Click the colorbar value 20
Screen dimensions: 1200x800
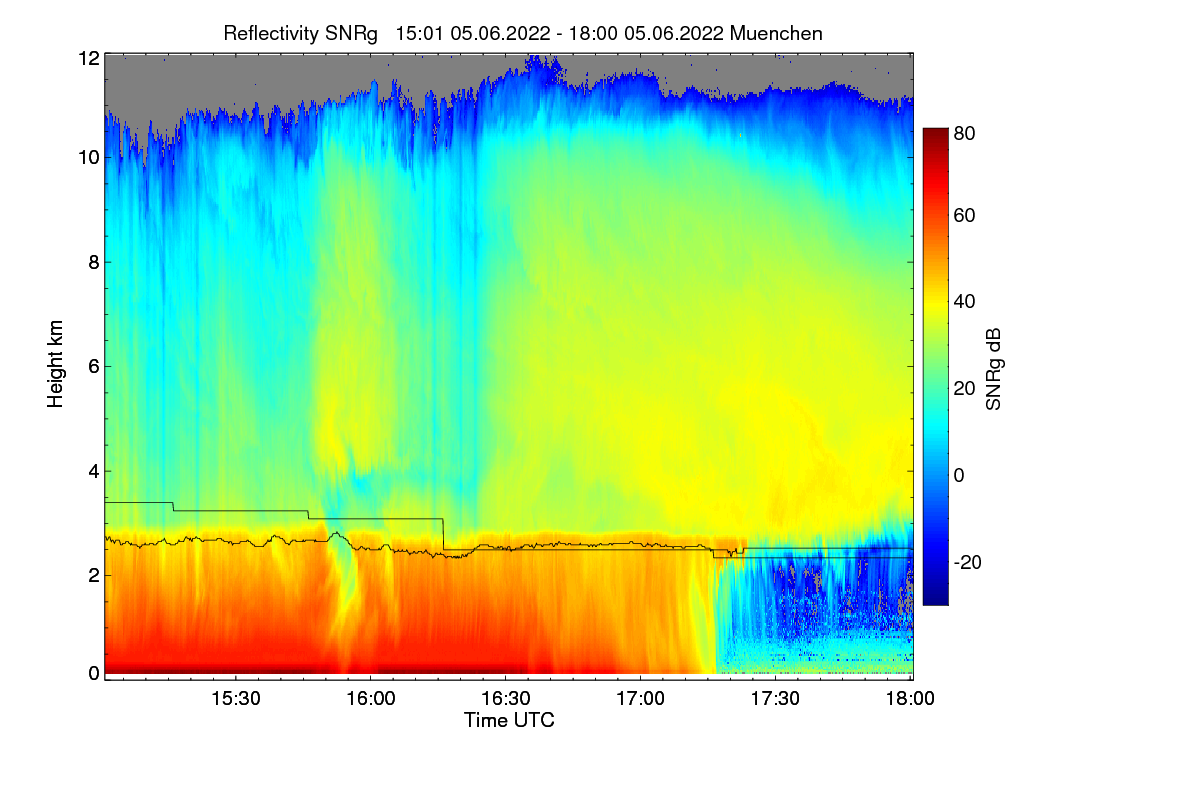point(965,388)
